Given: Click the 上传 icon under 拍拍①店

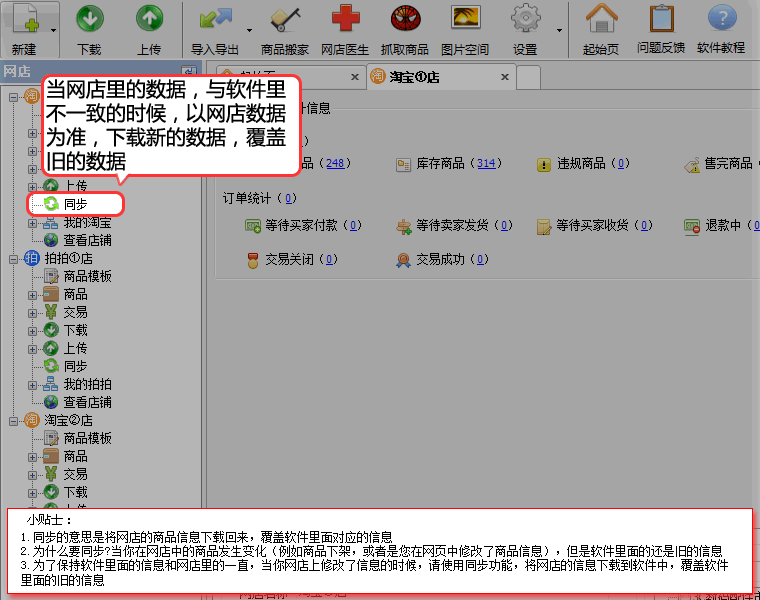Looking at the screenshot, I should pos(51,348).
